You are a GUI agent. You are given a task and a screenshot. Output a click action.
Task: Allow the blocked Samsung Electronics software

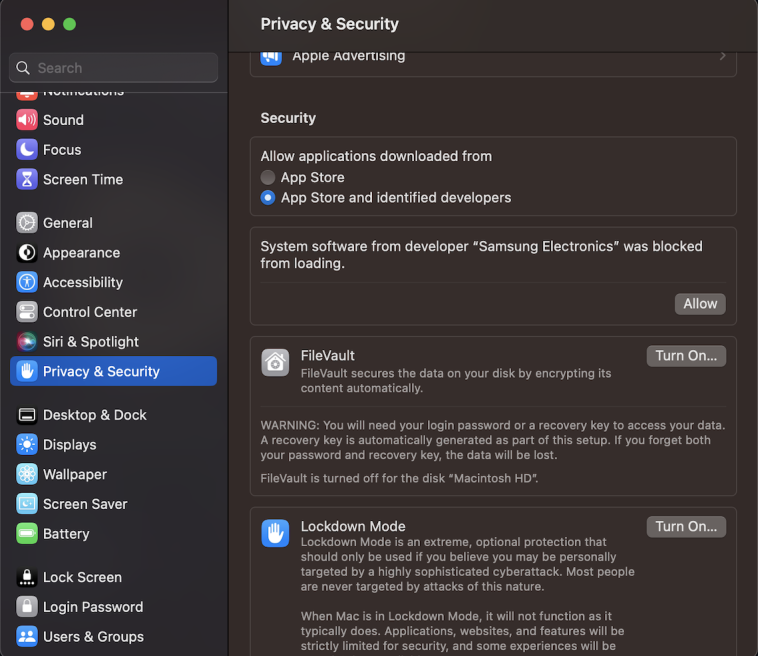point(700,304)
